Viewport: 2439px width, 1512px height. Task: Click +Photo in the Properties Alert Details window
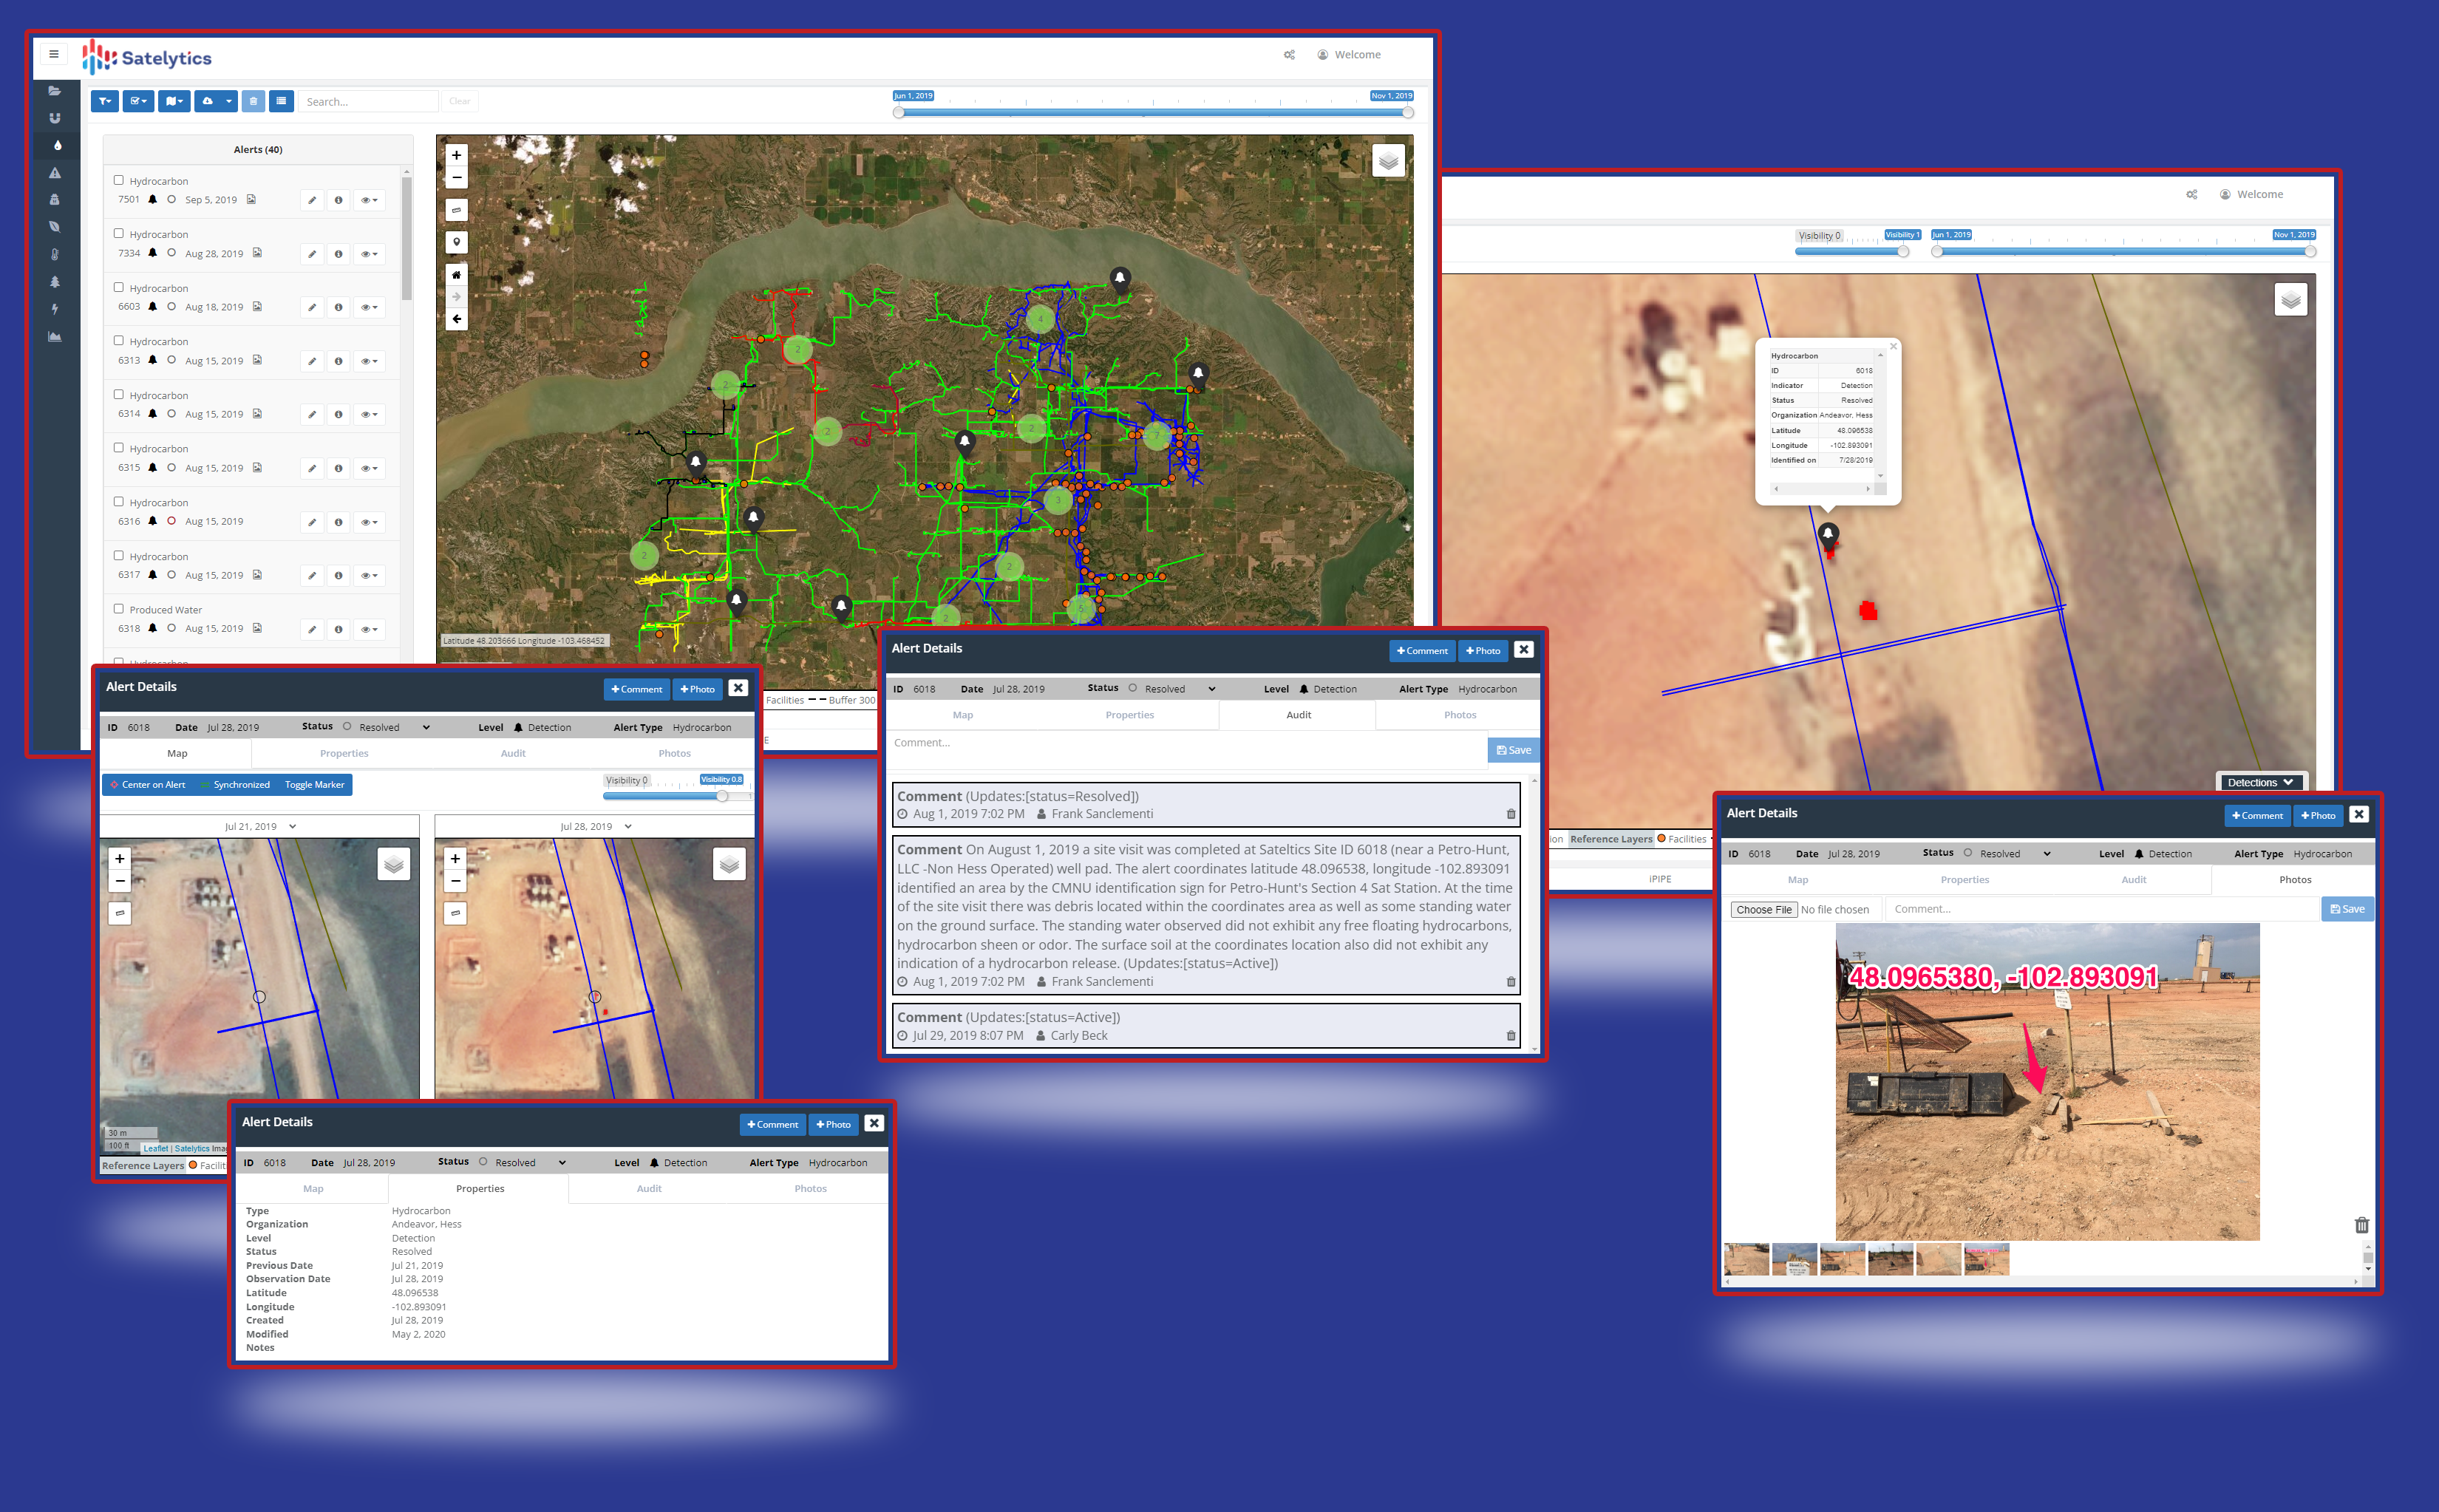(x=833, y=1124)
